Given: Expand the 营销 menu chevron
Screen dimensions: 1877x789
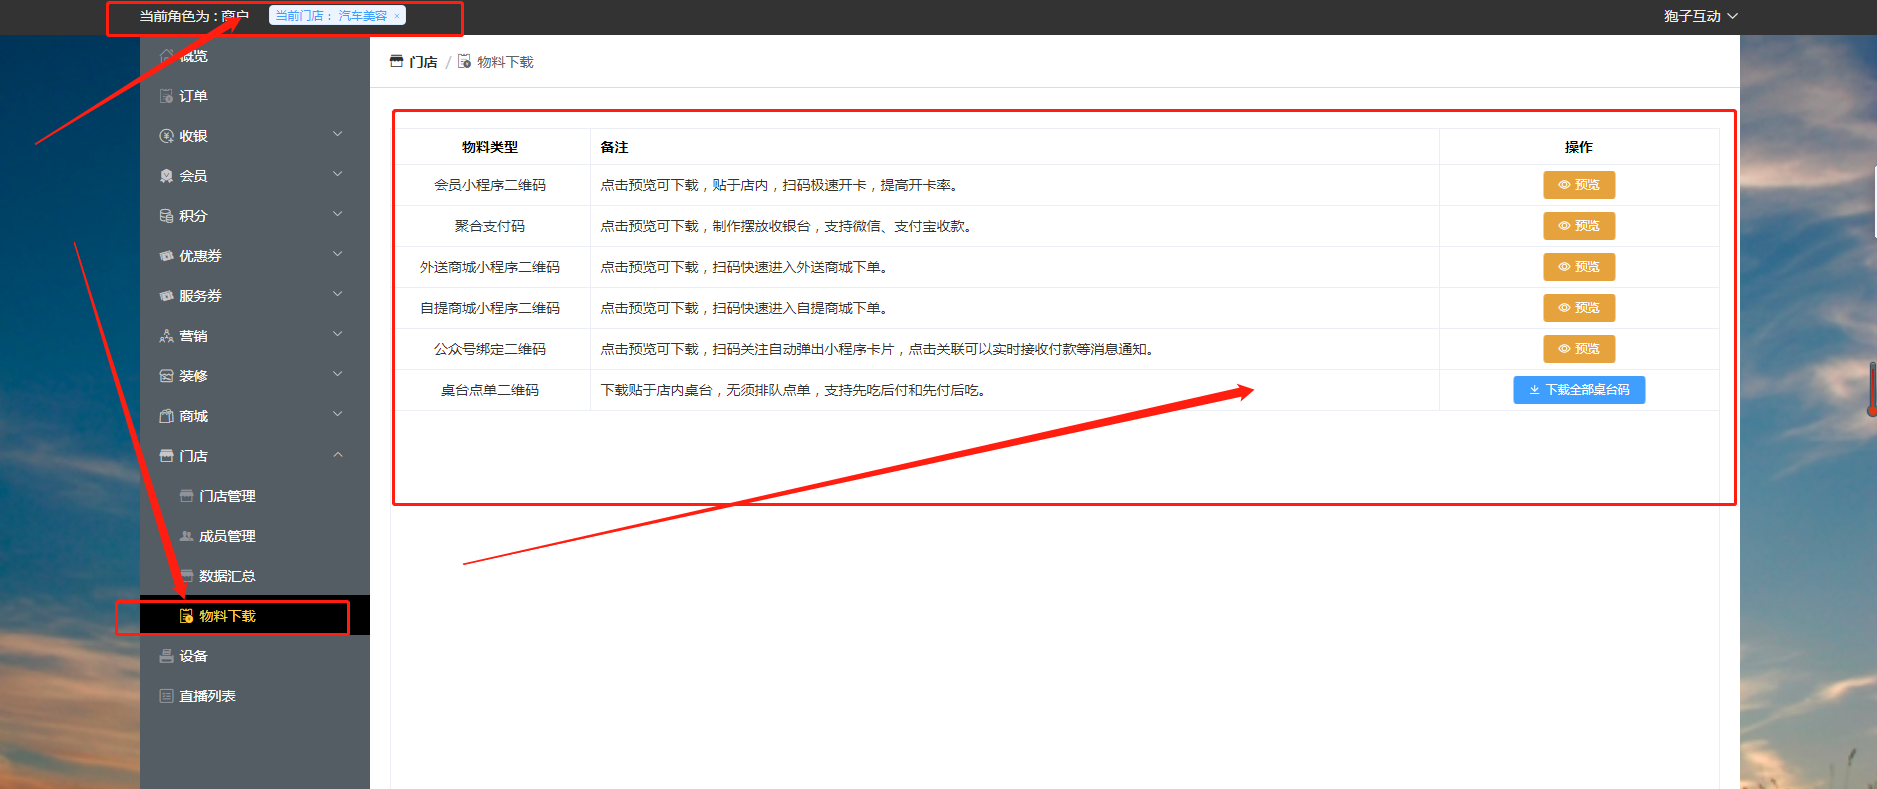Looking at the screenshot, I should [338, 334].
